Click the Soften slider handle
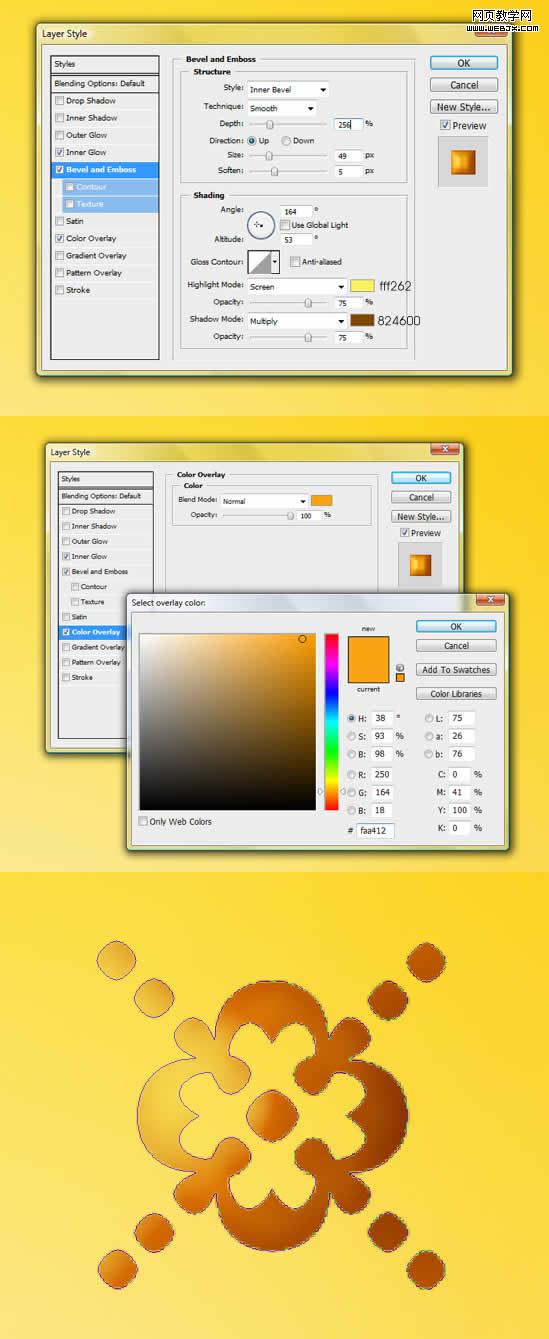 (x=274, y=172)
